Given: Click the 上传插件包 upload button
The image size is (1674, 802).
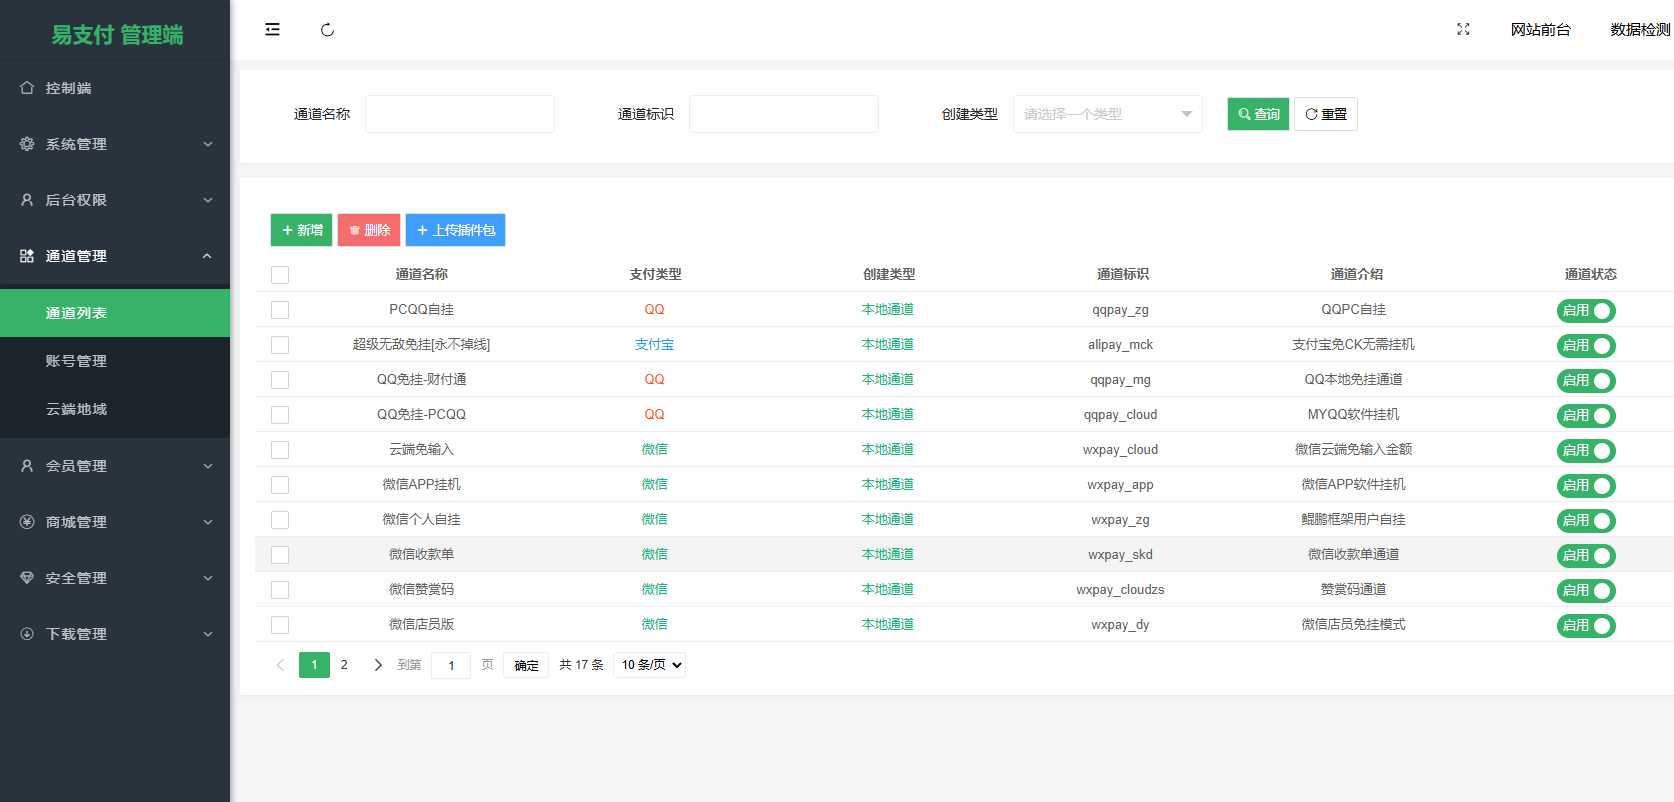Looking at the screenshot, I should [x=455, y=230].
